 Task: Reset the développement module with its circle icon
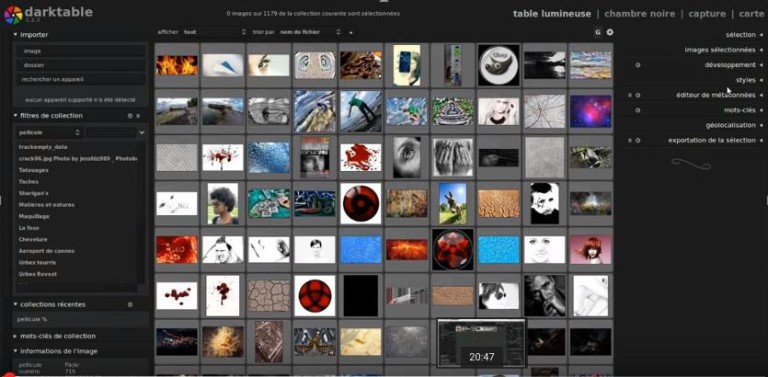pos(638,65)
